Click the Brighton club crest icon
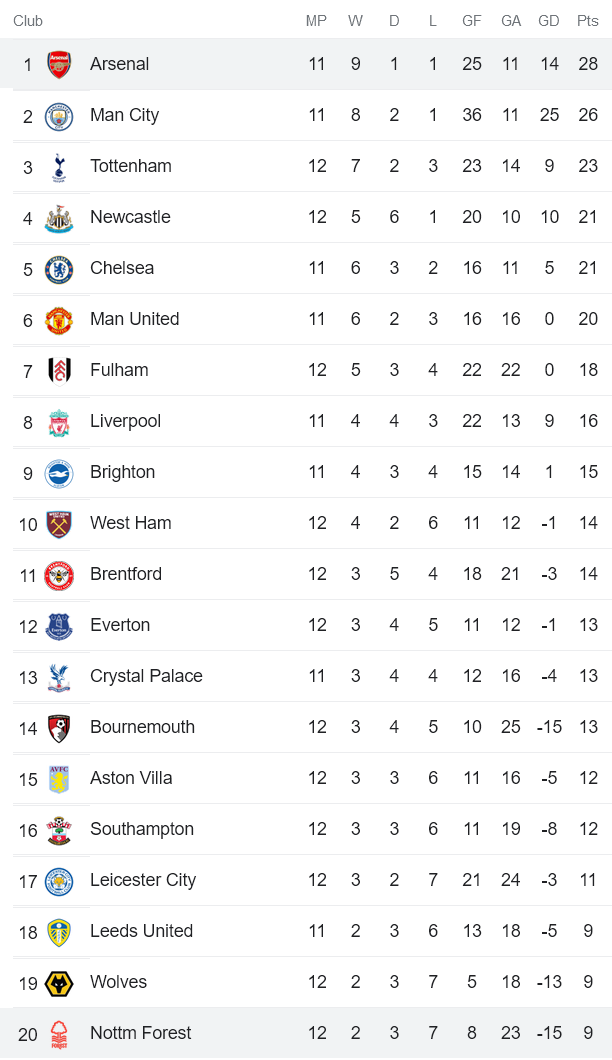612x1060 pixels. pos(59,473)
